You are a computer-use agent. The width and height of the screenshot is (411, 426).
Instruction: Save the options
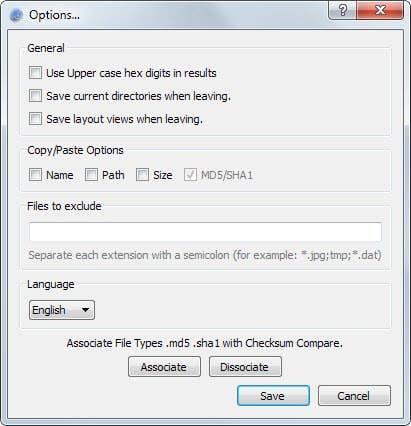point(273,396)
